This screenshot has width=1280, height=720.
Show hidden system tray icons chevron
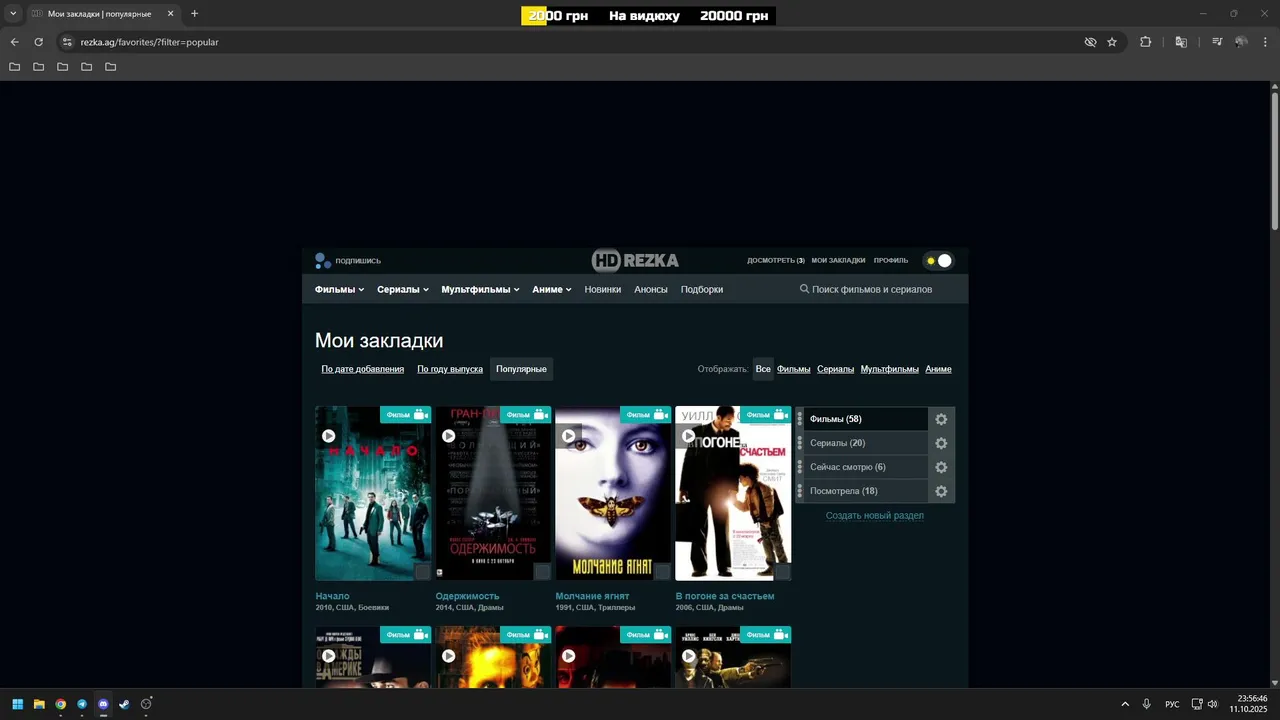[1125, 704]
